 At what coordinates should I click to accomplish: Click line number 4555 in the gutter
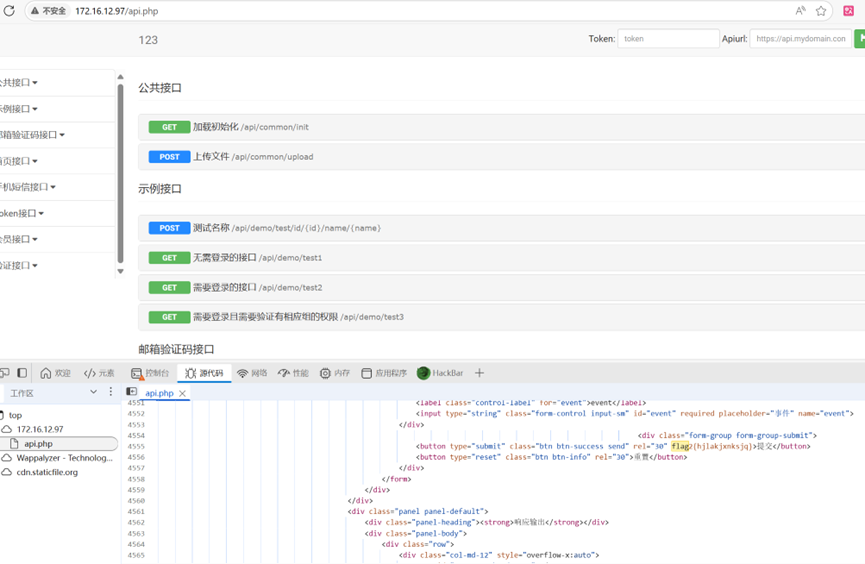tap(136, 446)
